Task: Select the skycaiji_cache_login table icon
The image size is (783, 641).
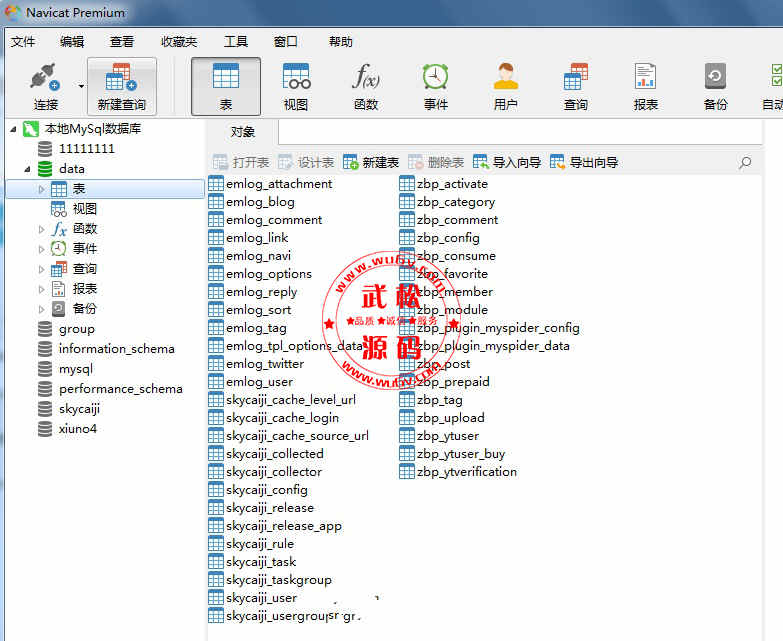Action: (216, 418)
